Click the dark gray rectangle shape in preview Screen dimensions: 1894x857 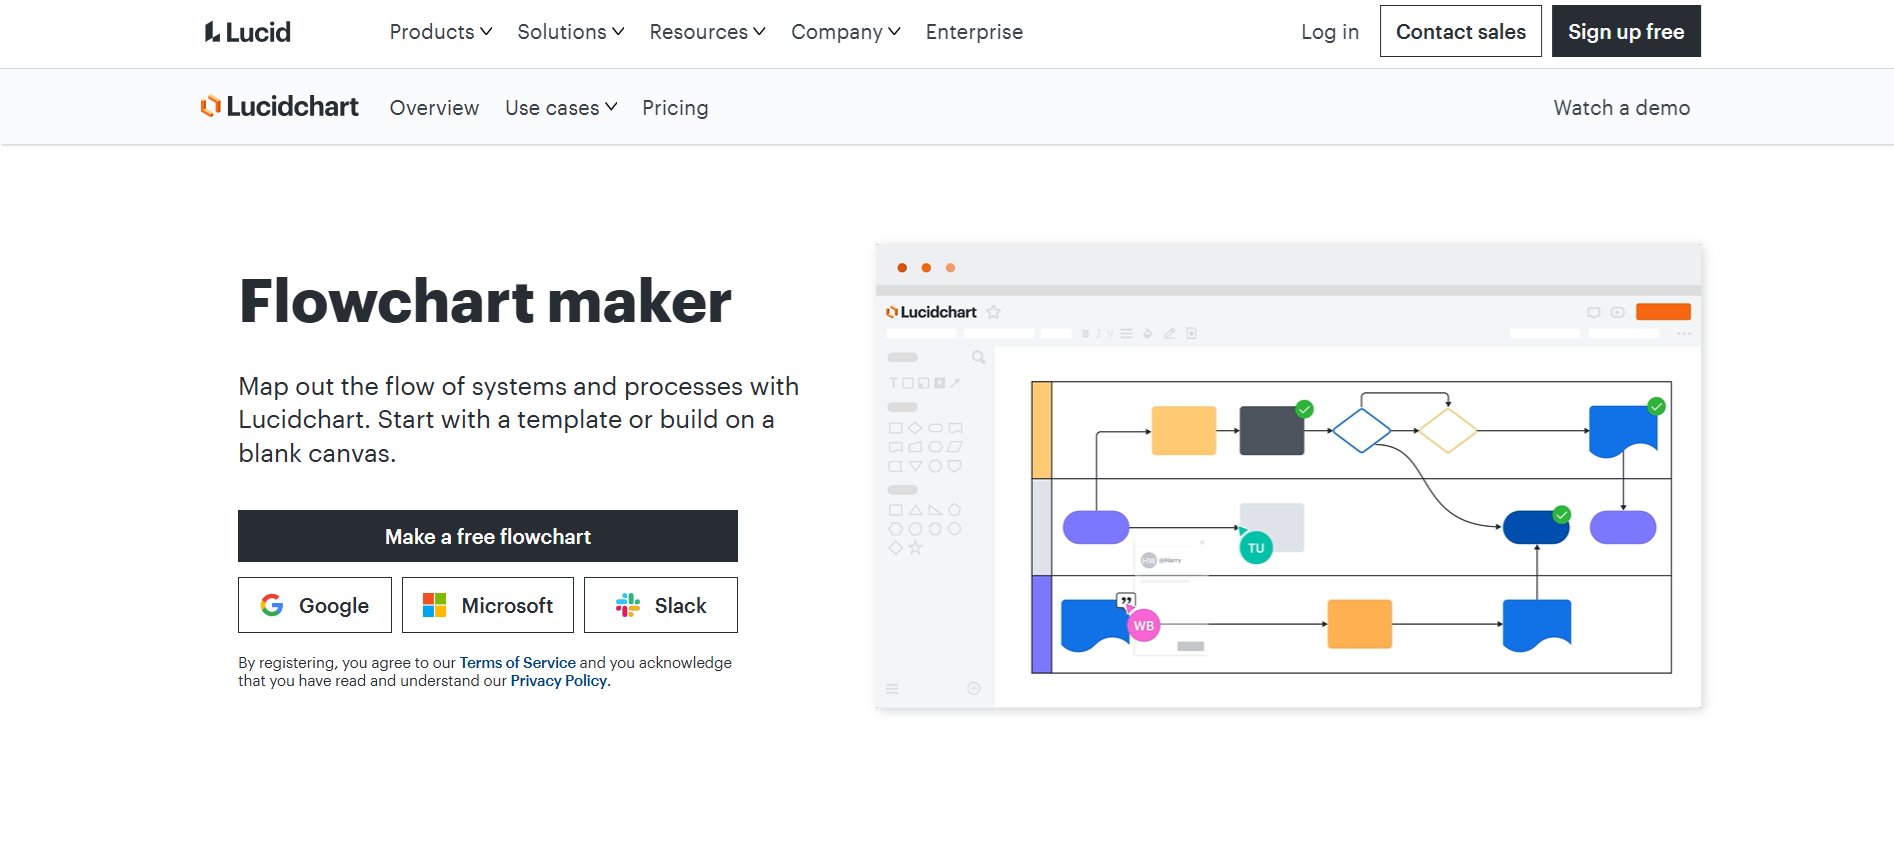click(x=1272, y=431)
